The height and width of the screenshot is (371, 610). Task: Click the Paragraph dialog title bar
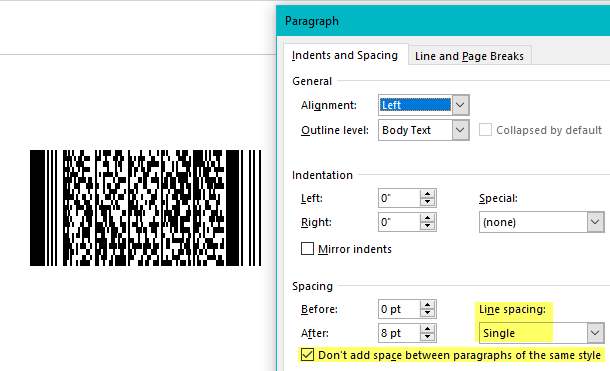pyautogui.click(x=443, y=21)
